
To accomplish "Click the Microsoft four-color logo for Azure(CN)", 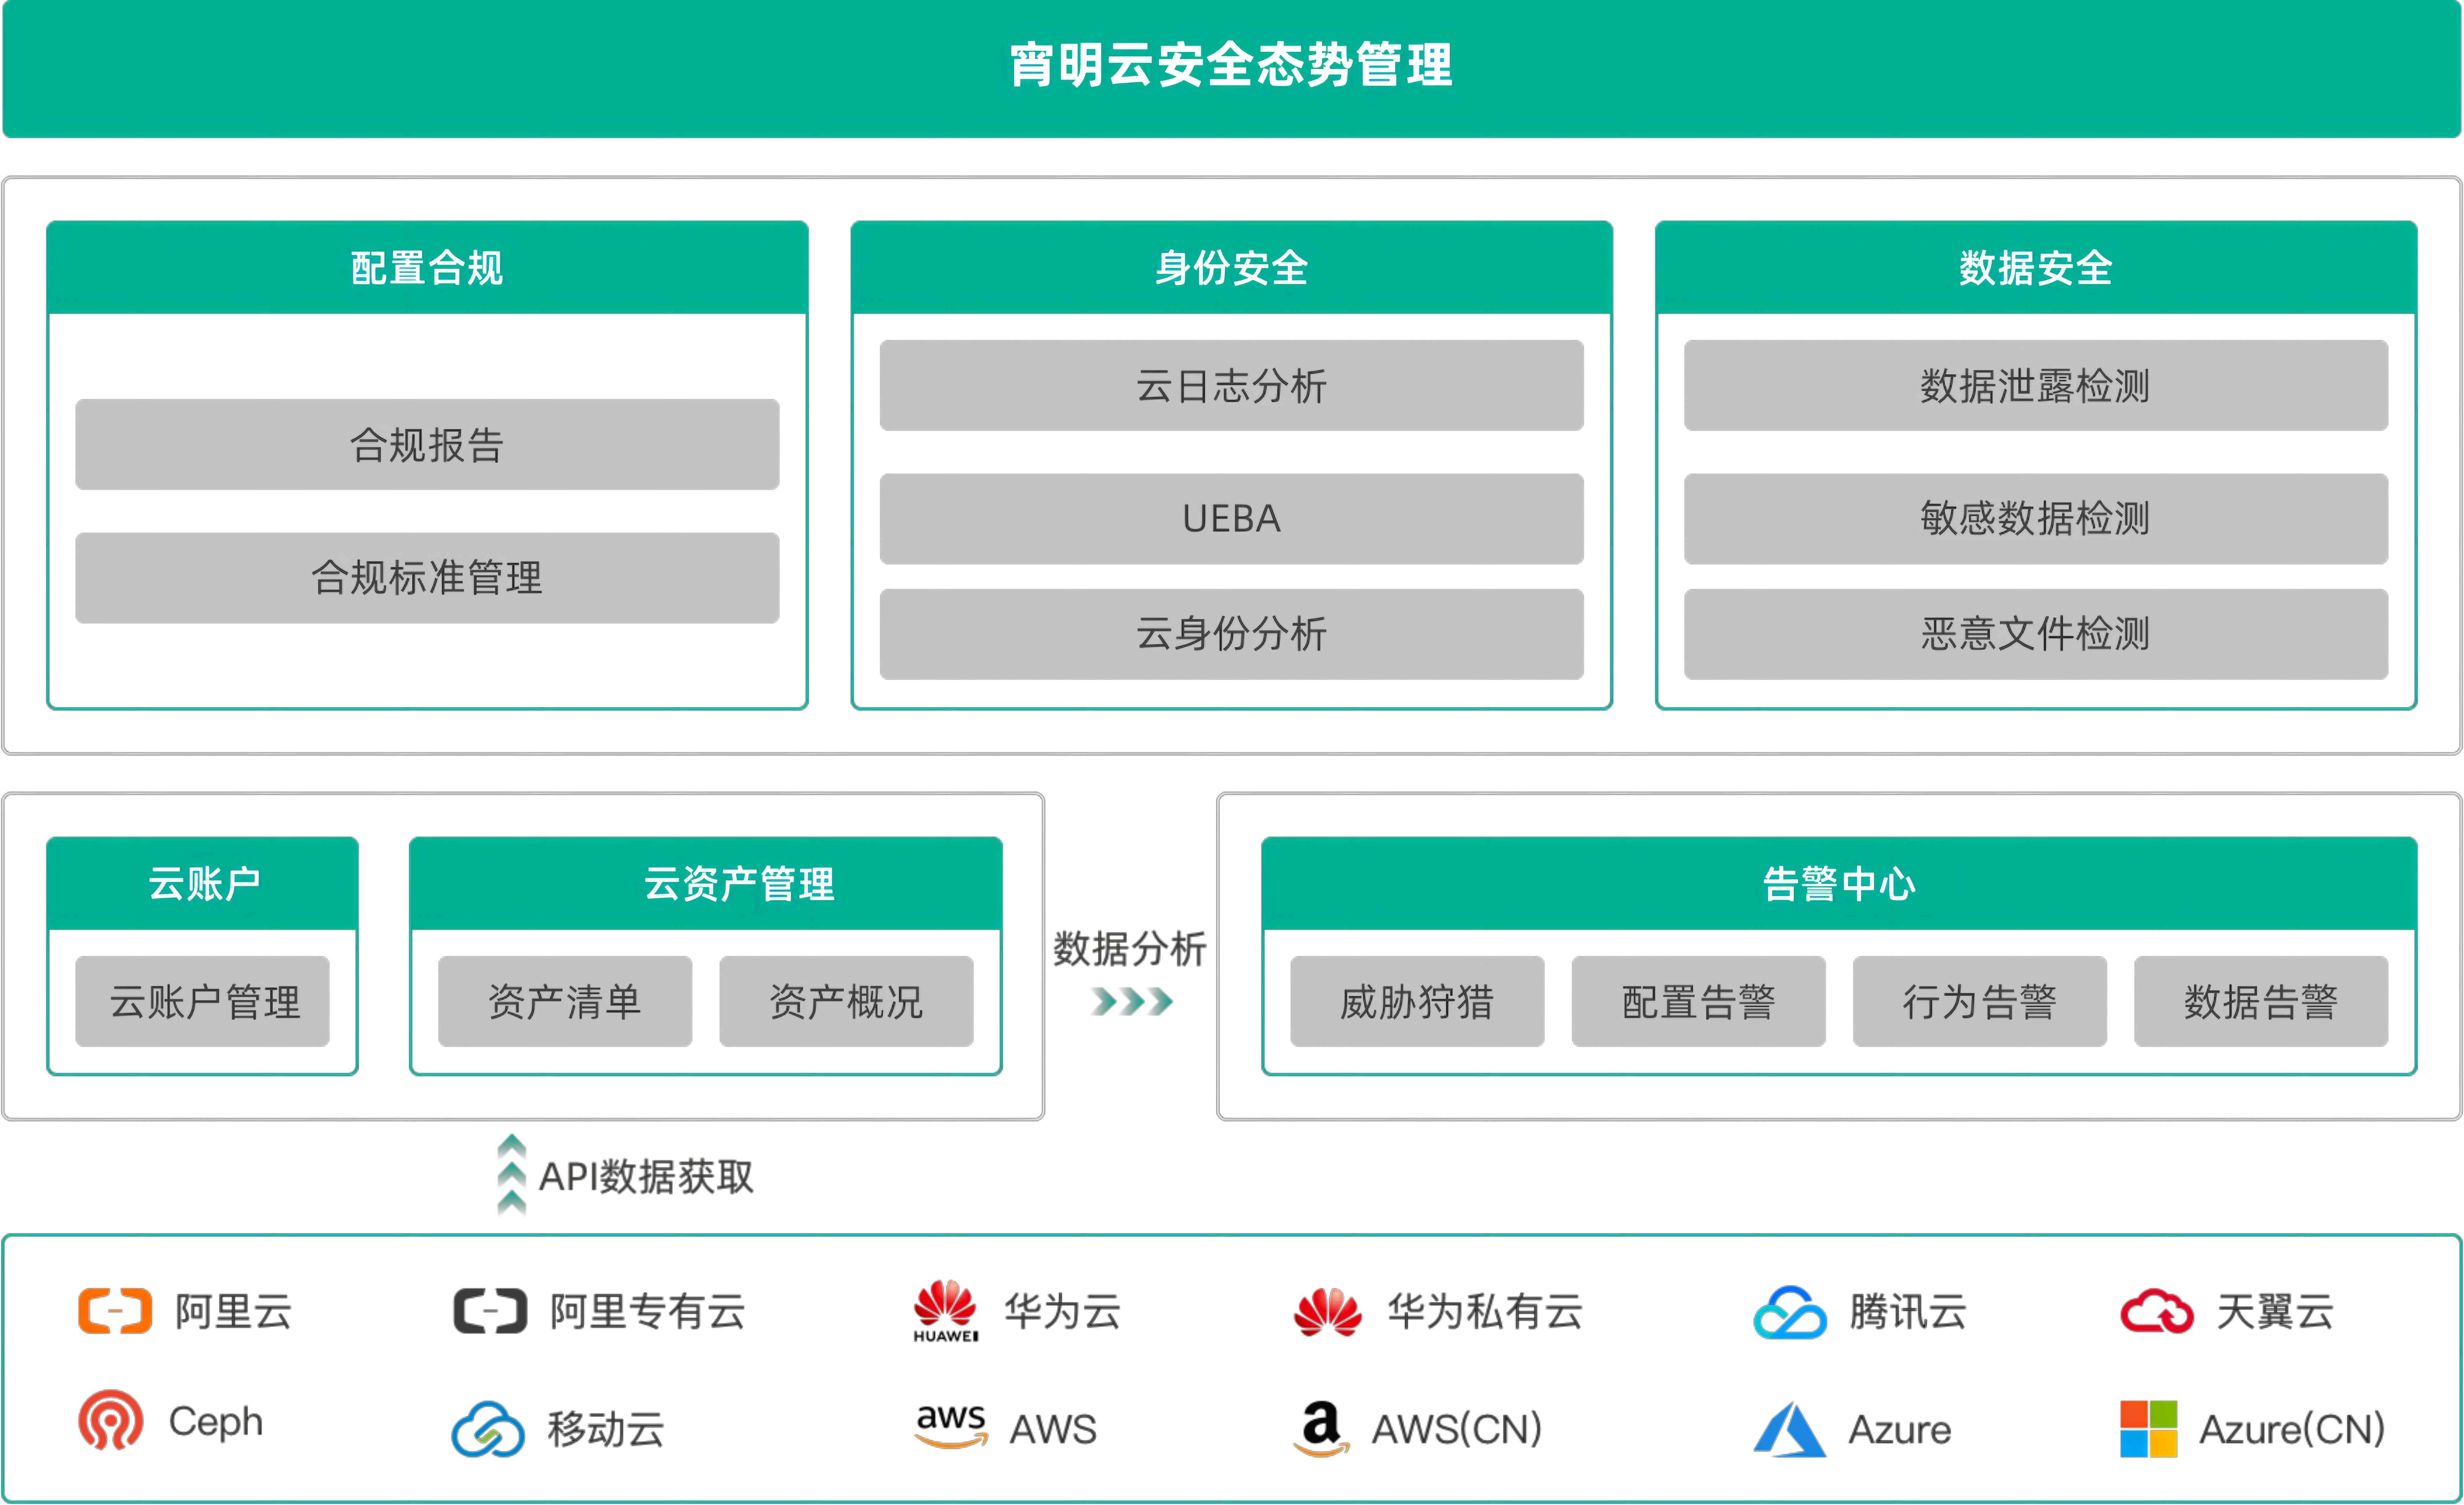I will tap(2149, 1429).
